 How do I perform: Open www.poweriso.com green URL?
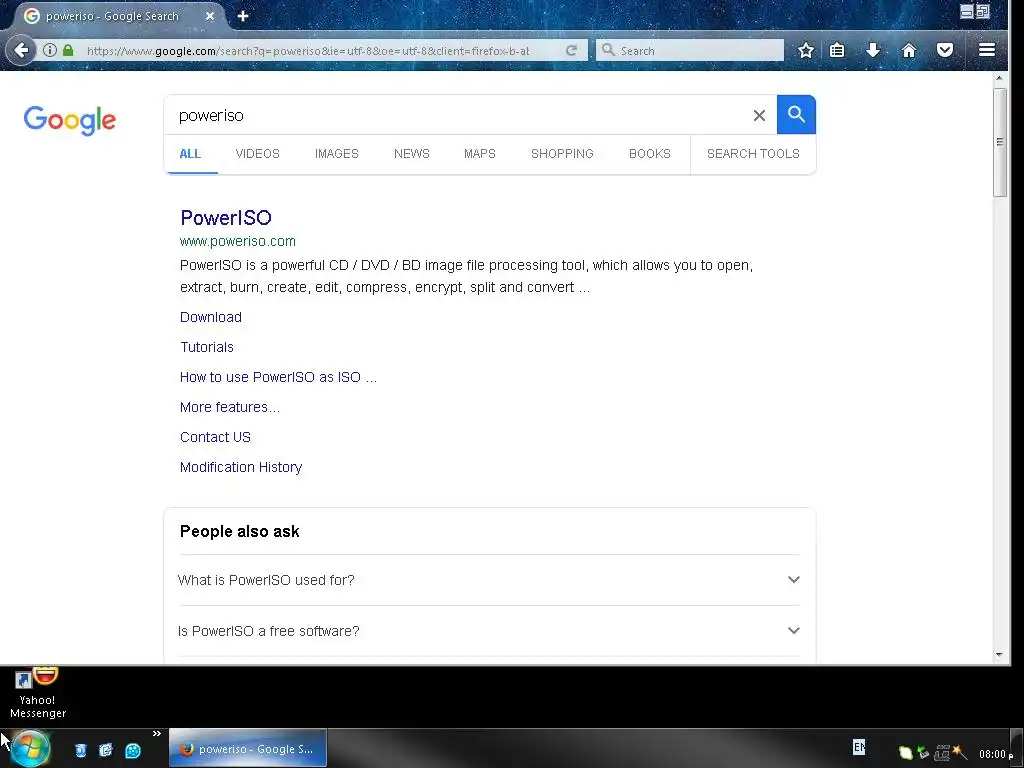click(238, 242)
